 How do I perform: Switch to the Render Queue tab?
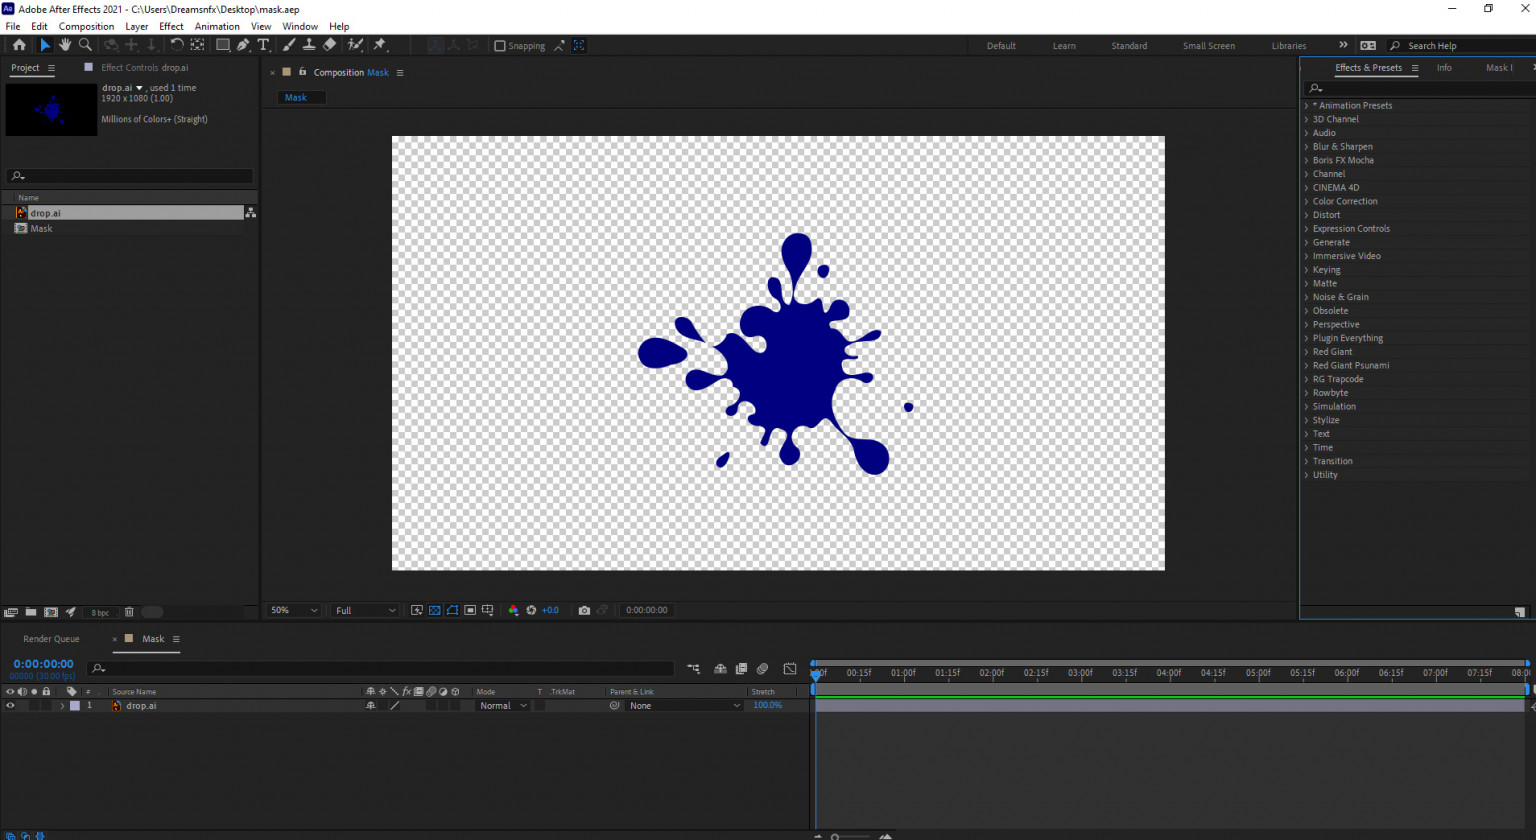point(51,639)
